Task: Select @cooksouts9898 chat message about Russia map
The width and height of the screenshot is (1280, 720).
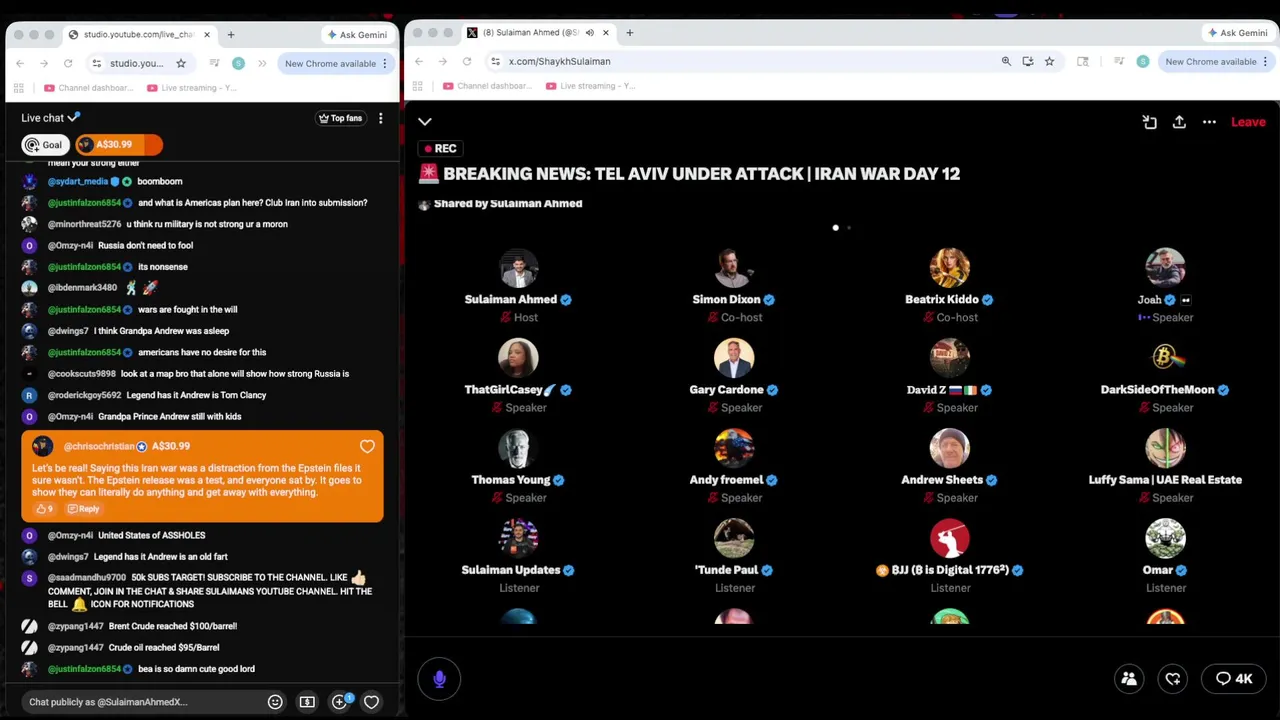Action: click(x=198, y=374)
